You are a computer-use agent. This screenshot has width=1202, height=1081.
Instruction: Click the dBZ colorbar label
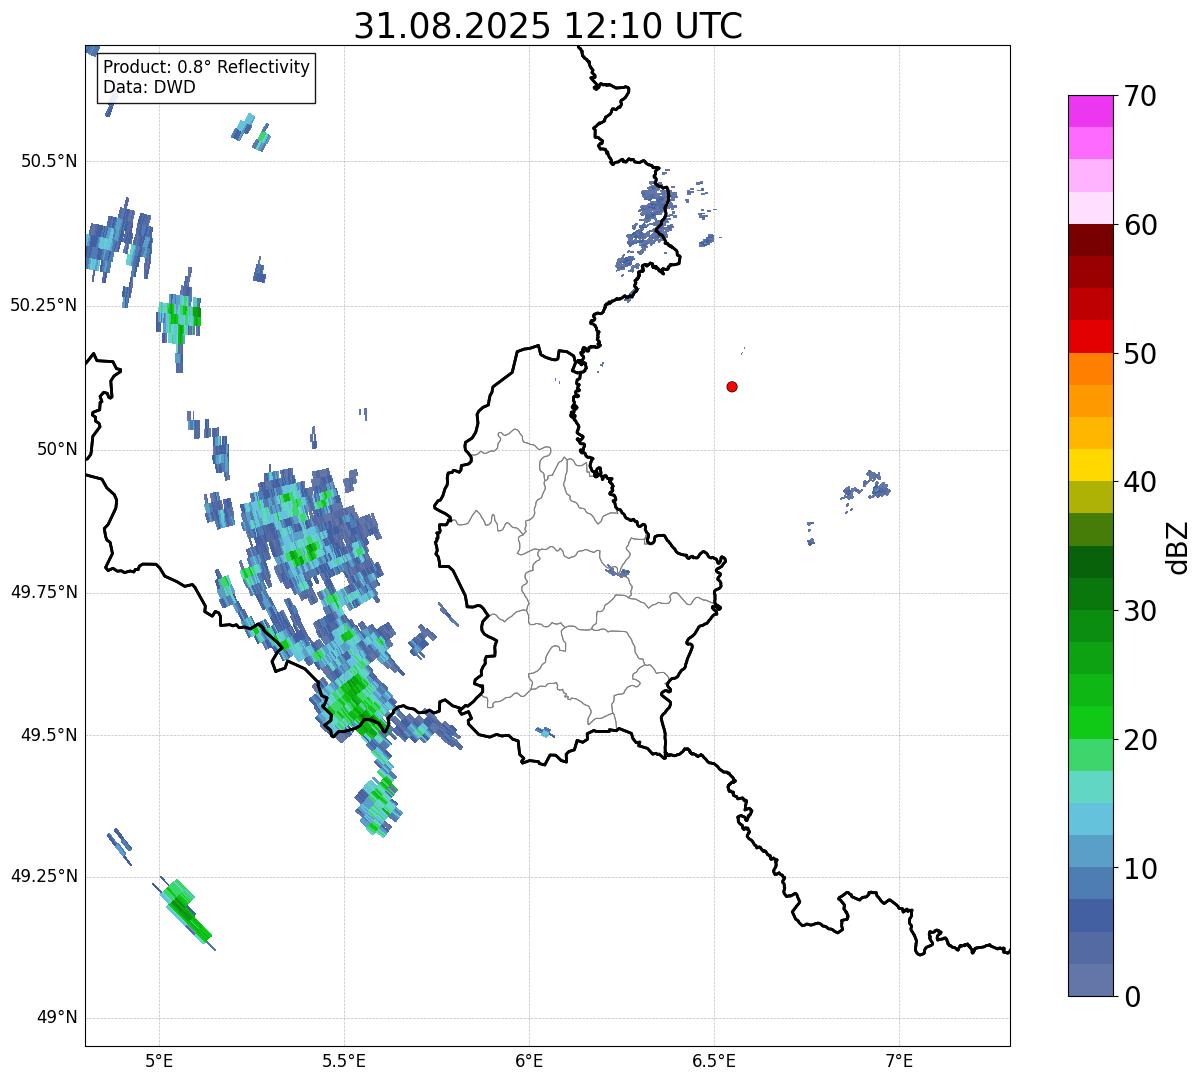click(x=1178, y=546)
